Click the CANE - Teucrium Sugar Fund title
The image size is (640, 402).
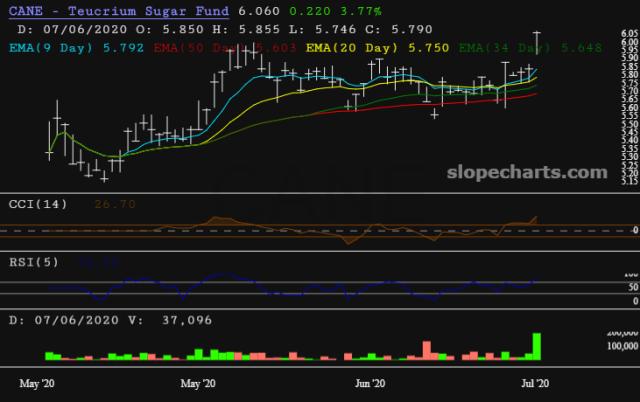tap(115, 12)
